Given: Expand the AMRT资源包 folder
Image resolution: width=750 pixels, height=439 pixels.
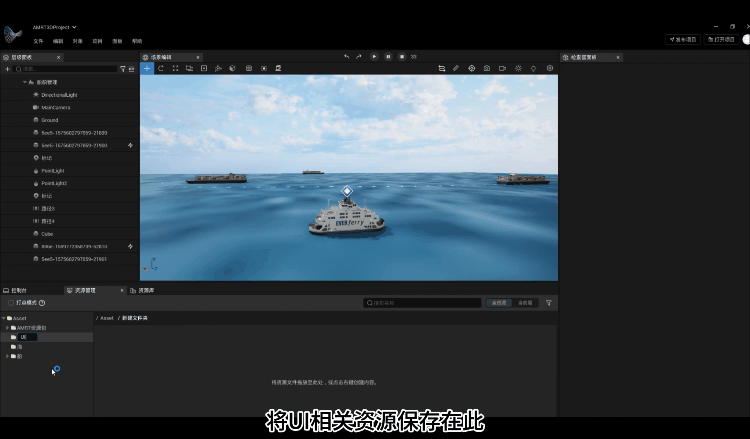Looking at the screenshot, I should [7, 328].
